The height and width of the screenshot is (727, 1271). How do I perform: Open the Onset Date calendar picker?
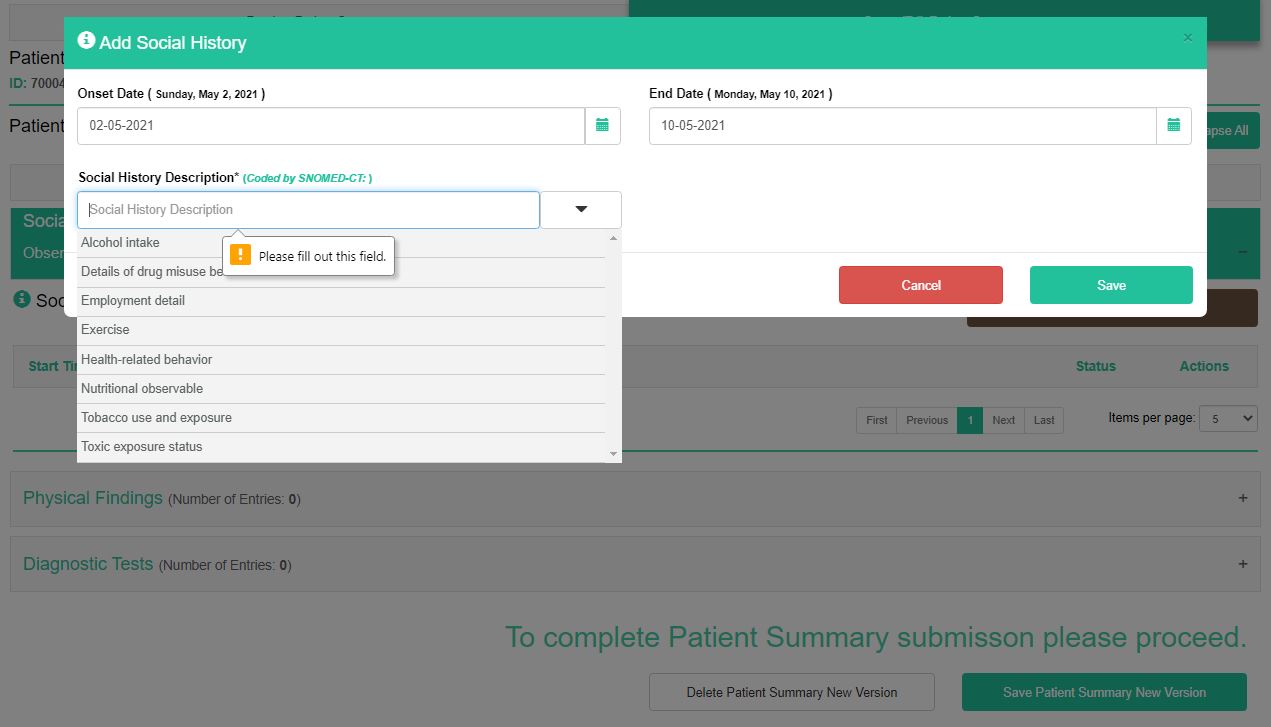602,126
